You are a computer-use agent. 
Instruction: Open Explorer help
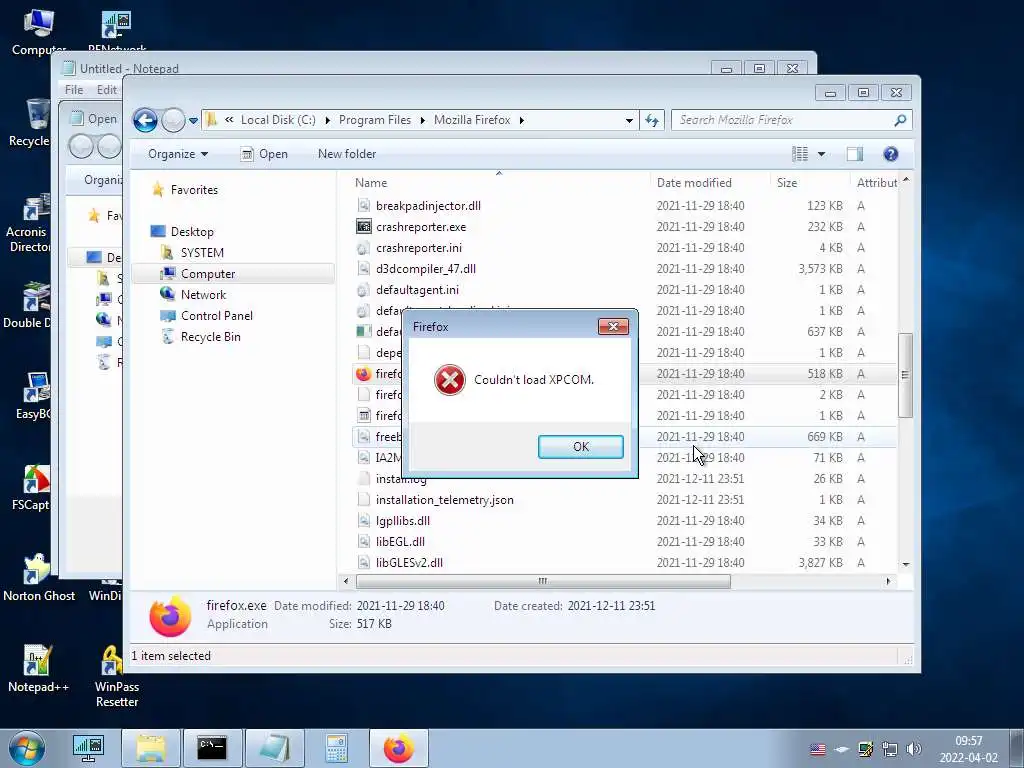pos(891,154)
